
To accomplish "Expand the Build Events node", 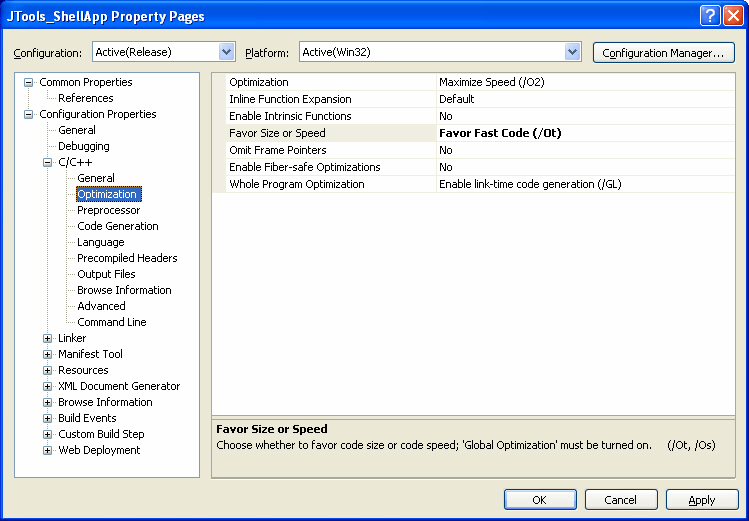I will tap(47, 418).
